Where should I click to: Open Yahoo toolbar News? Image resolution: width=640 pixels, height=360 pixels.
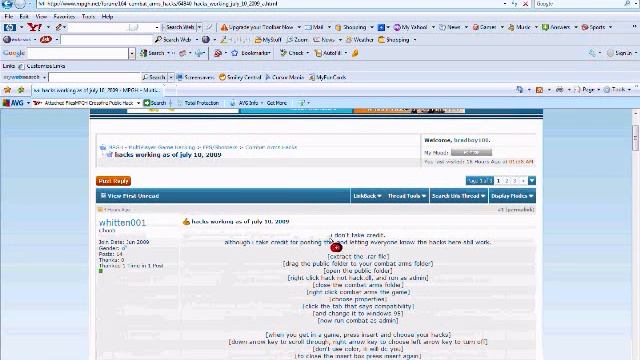click(450, 27)
